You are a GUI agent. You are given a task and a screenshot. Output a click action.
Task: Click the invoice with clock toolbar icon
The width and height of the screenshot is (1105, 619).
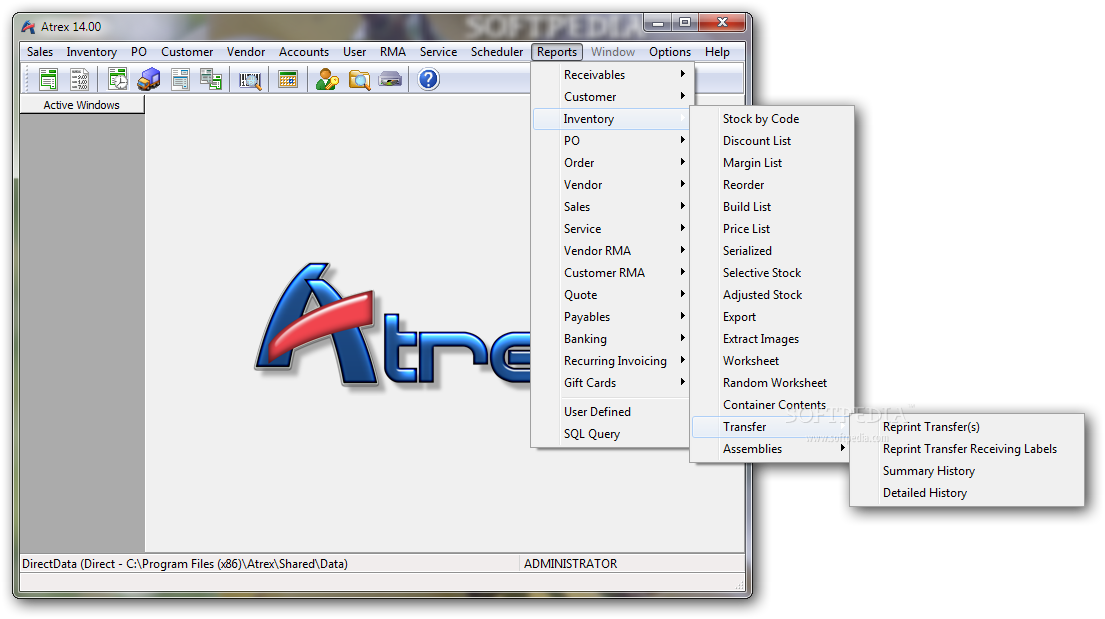click(x=118, y=79)
